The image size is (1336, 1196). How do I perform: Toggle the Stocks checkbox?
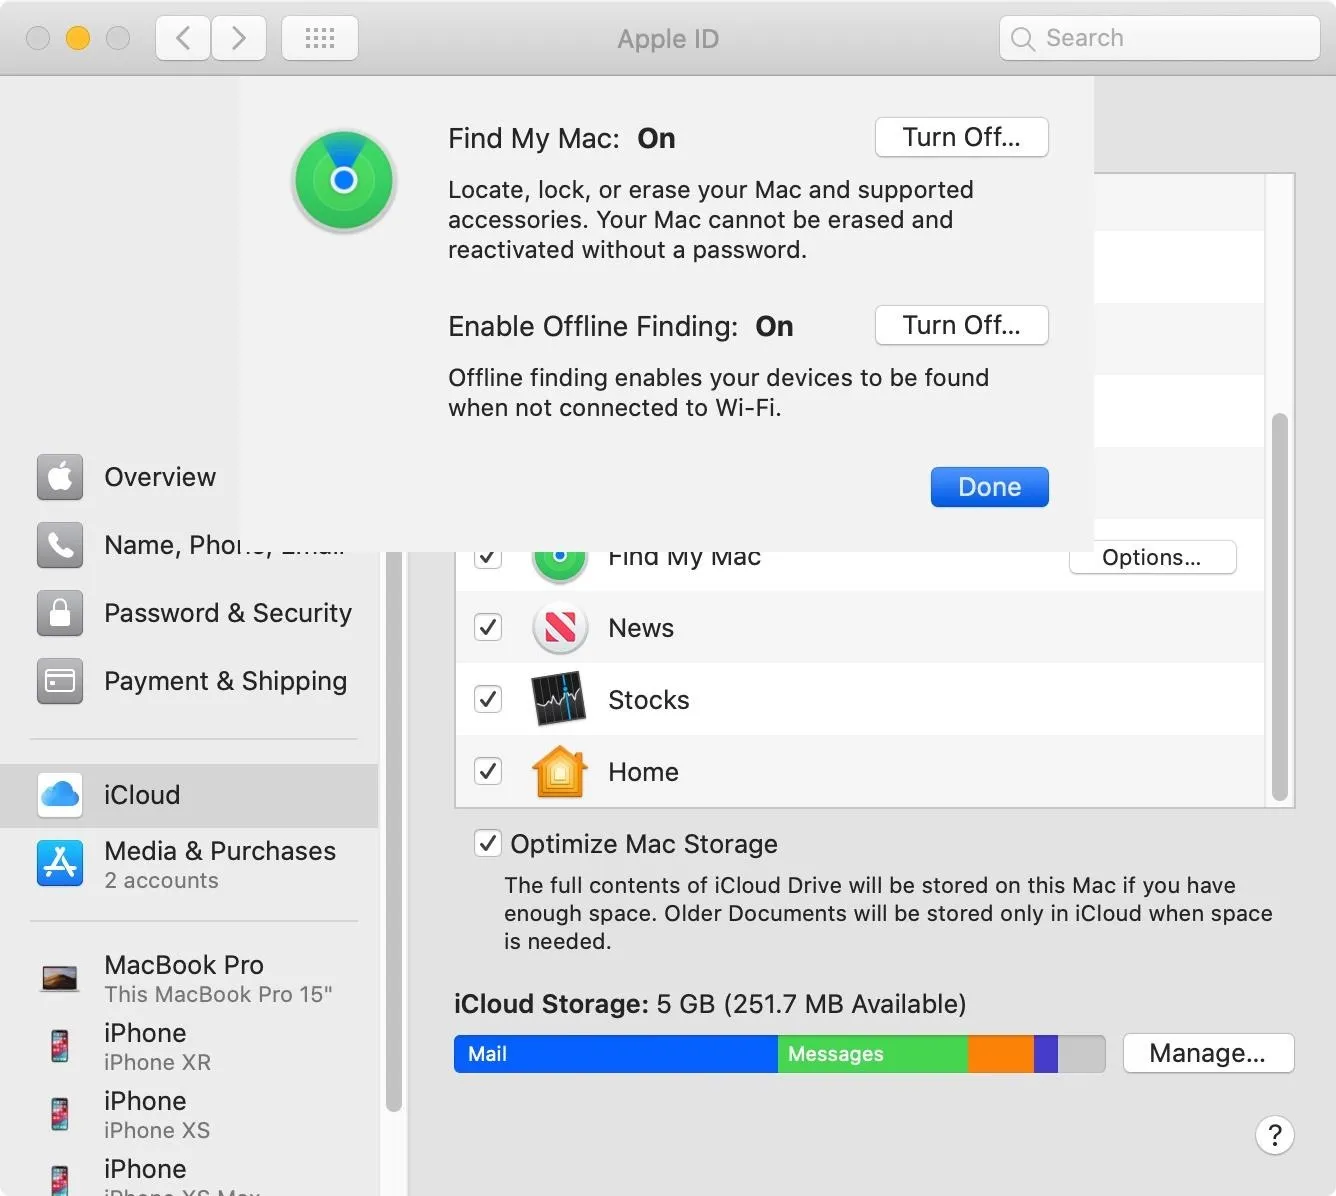(488, 700)
